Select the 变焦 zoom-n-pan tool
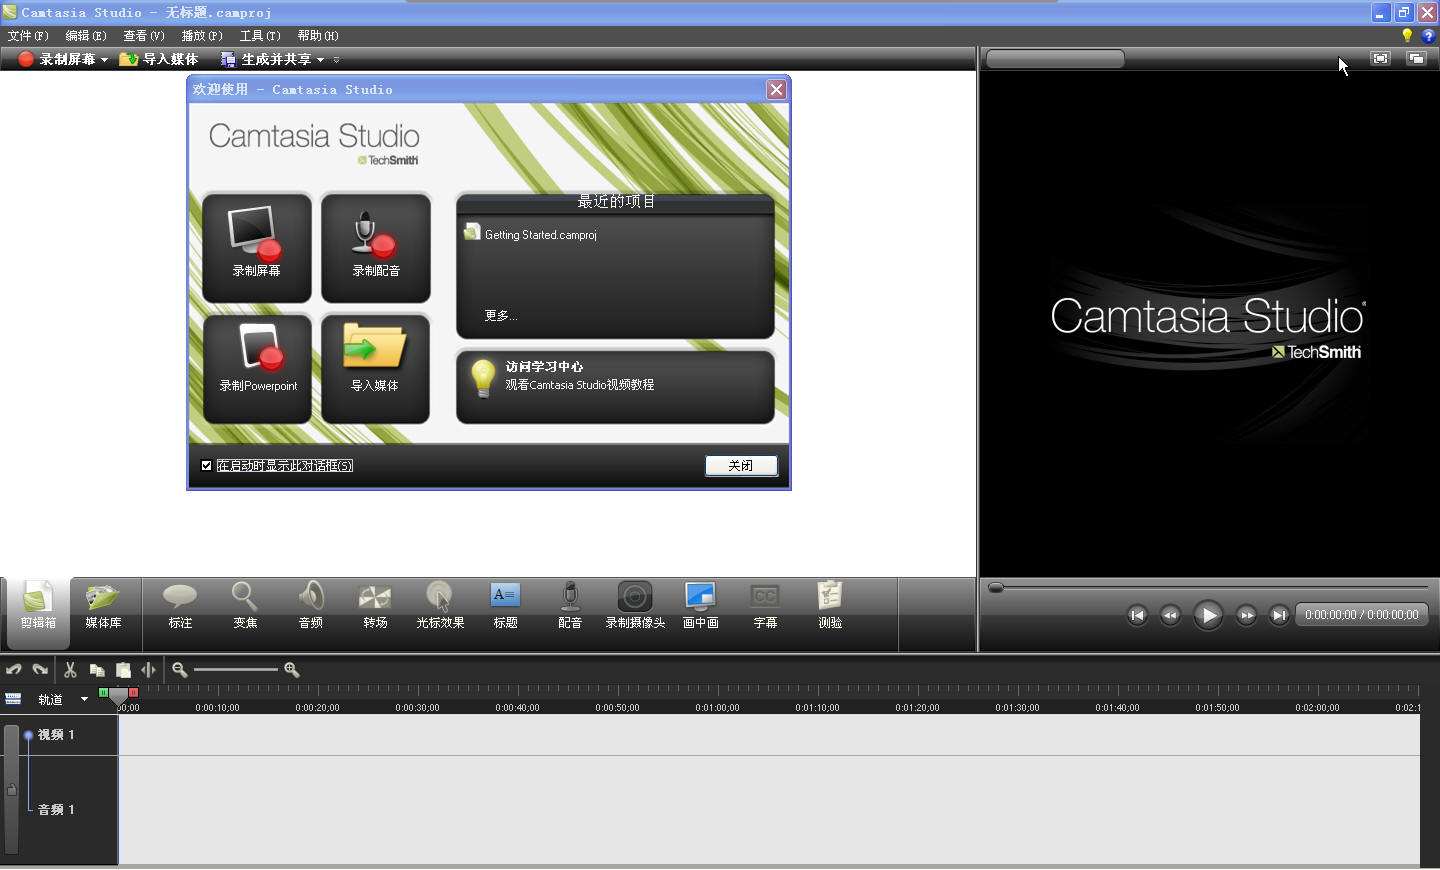1440x870 pixels. (x=245, y=606)
